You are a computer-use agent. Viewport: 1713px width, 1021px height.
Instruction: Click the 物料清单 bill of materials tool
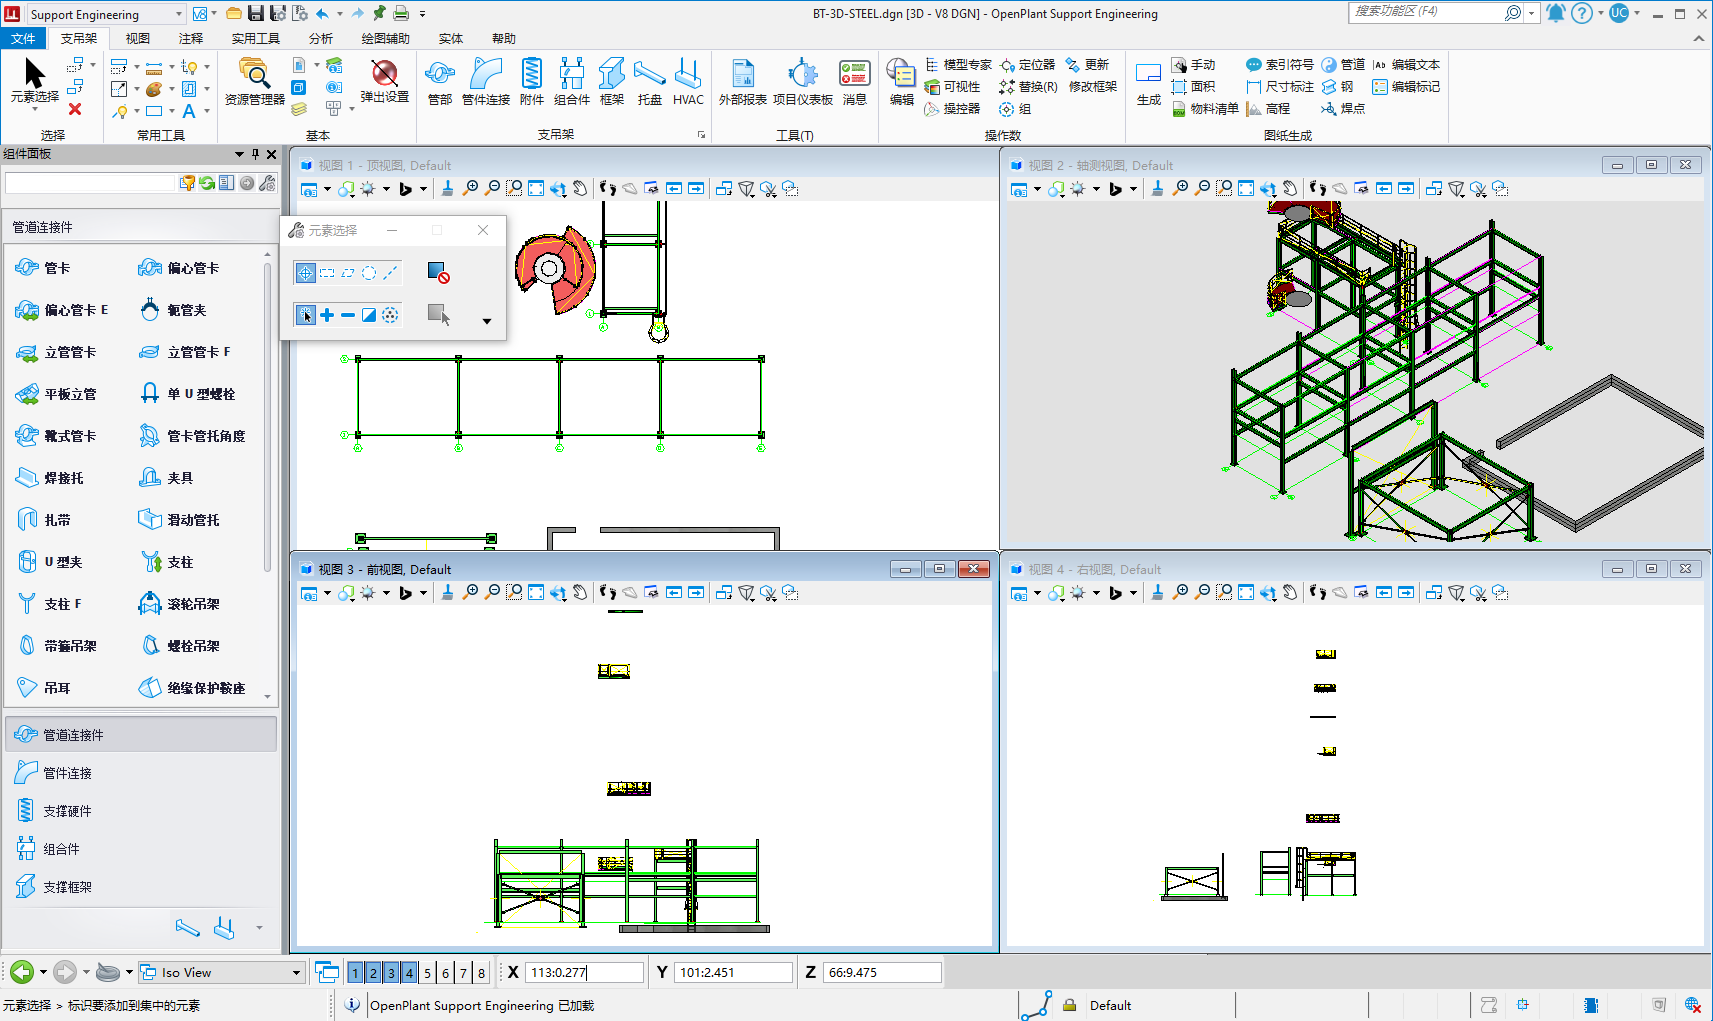[1206, 109]
